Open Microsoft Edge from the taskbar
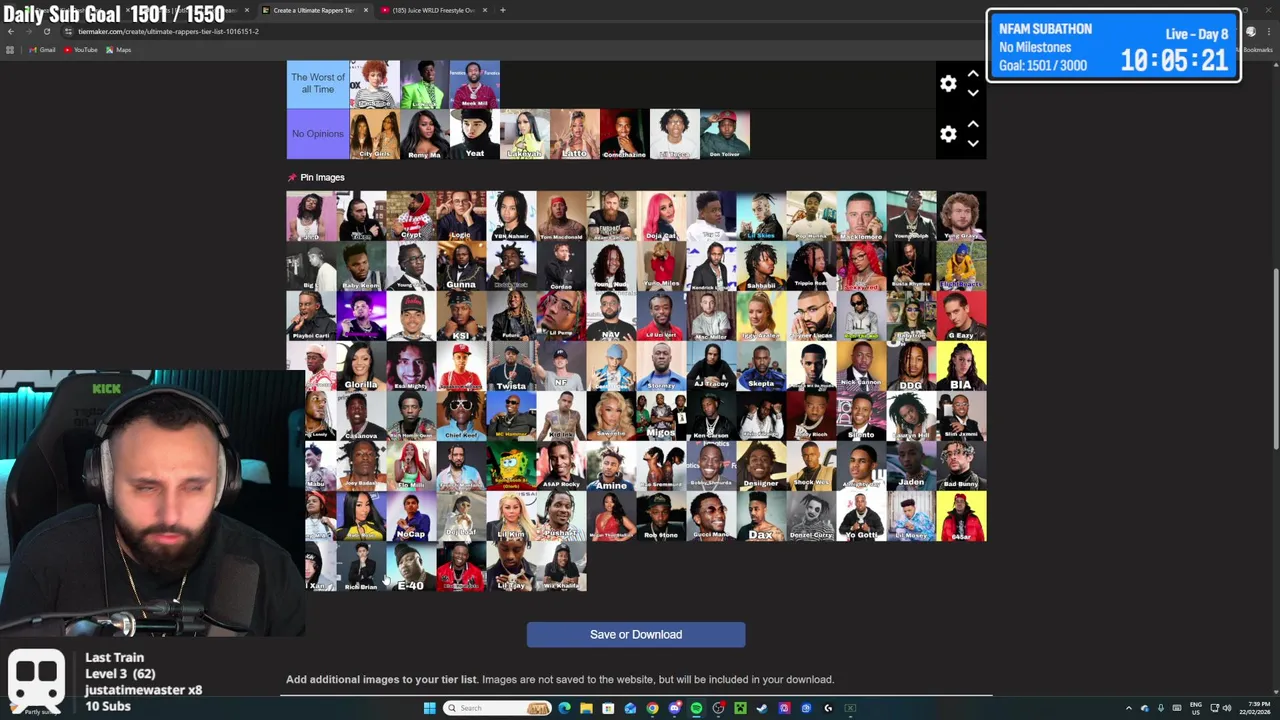Viewport: 1280px width, 720px height. pos(564,708)
